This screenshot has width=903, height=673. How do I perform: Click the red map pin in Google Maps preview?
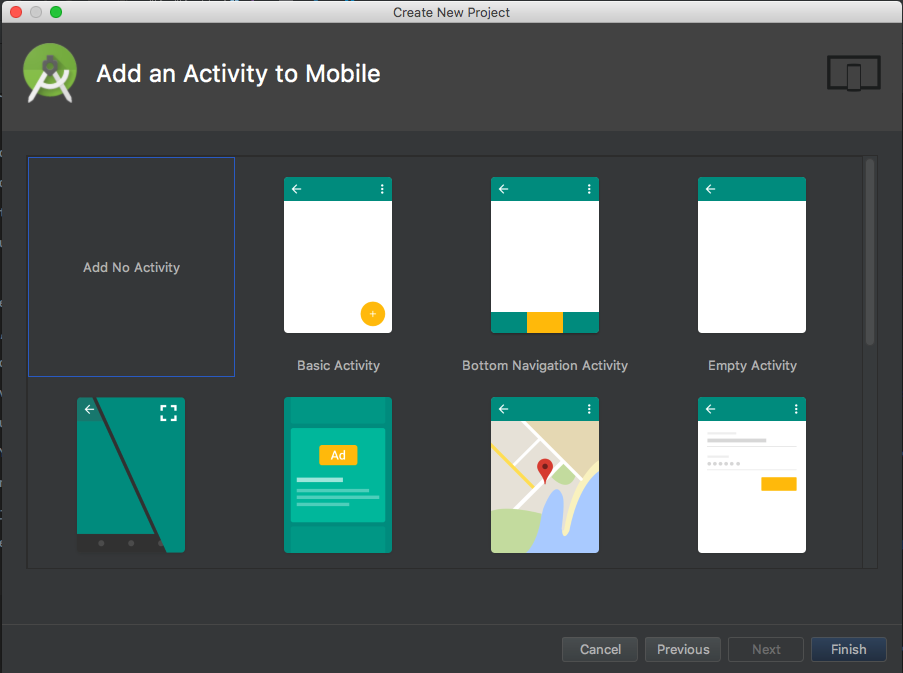[545, 467]
